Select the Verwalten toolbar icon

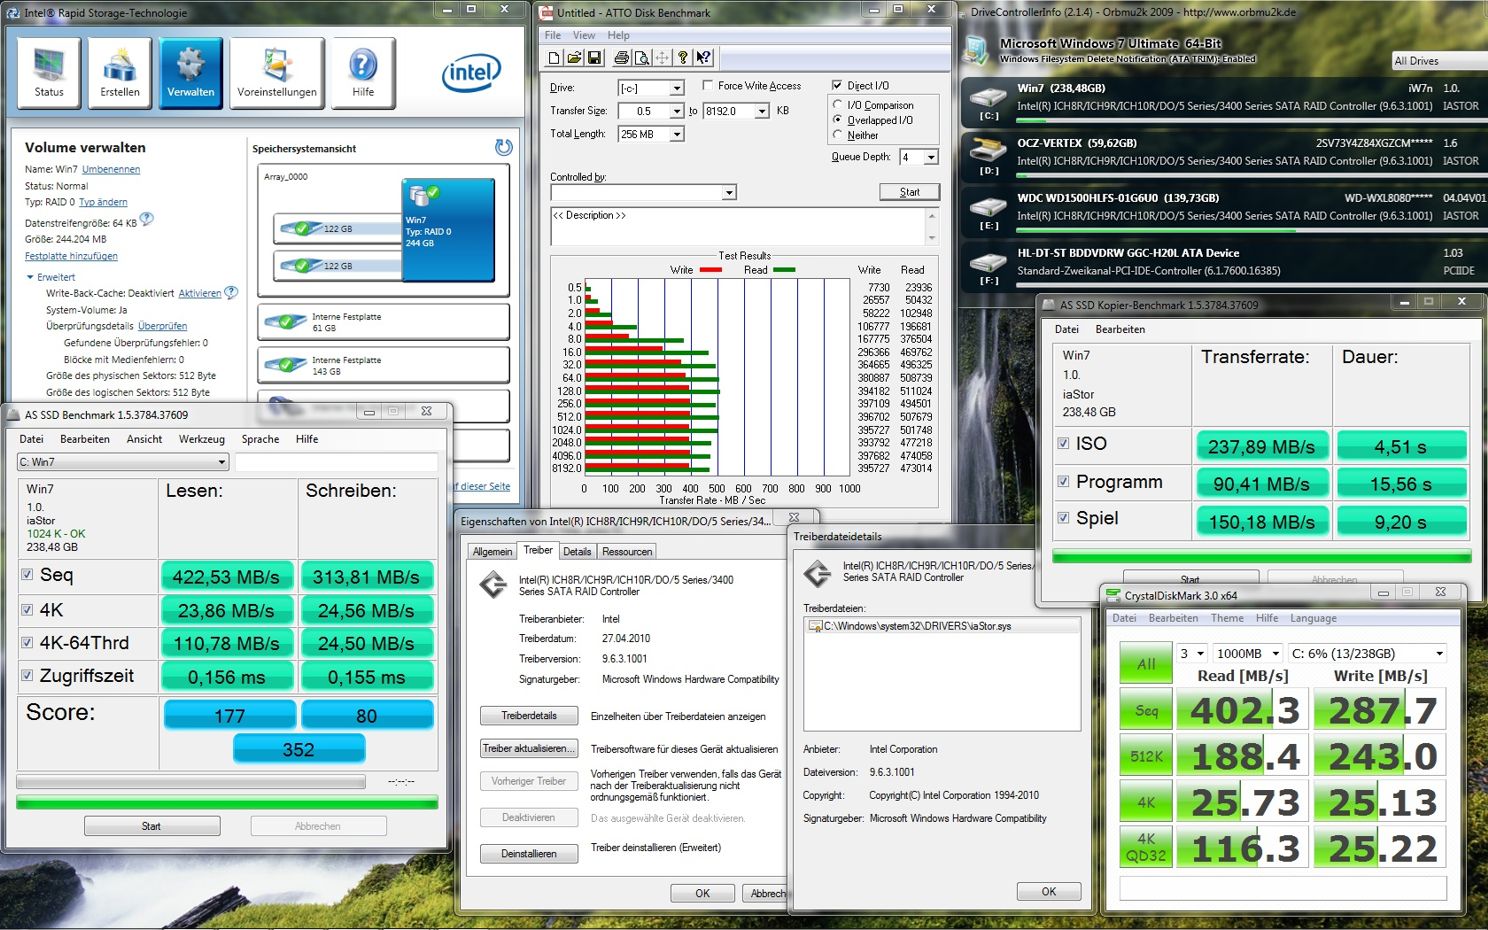190,74
